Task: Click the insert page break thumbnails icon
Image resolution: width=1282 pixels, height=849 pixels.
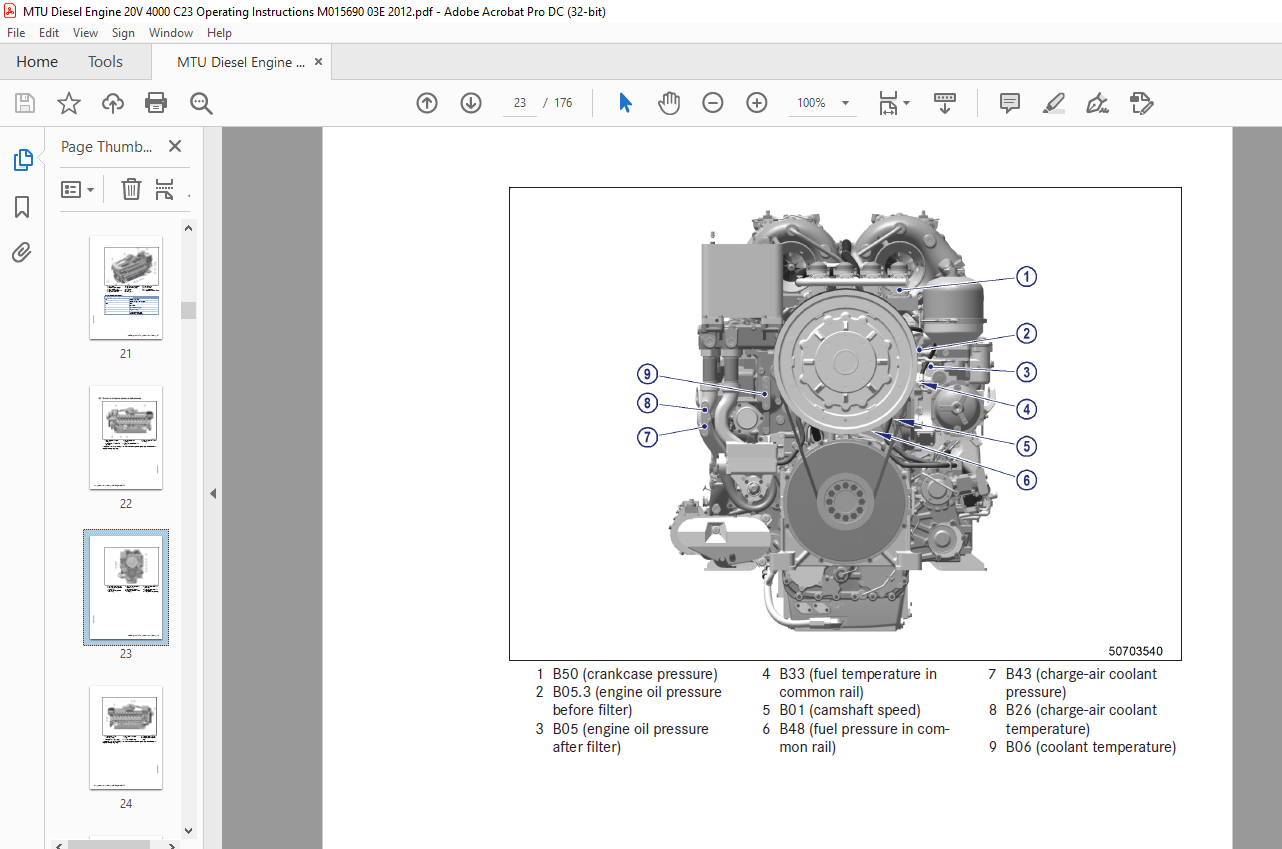Action: (x=165, y=189)
